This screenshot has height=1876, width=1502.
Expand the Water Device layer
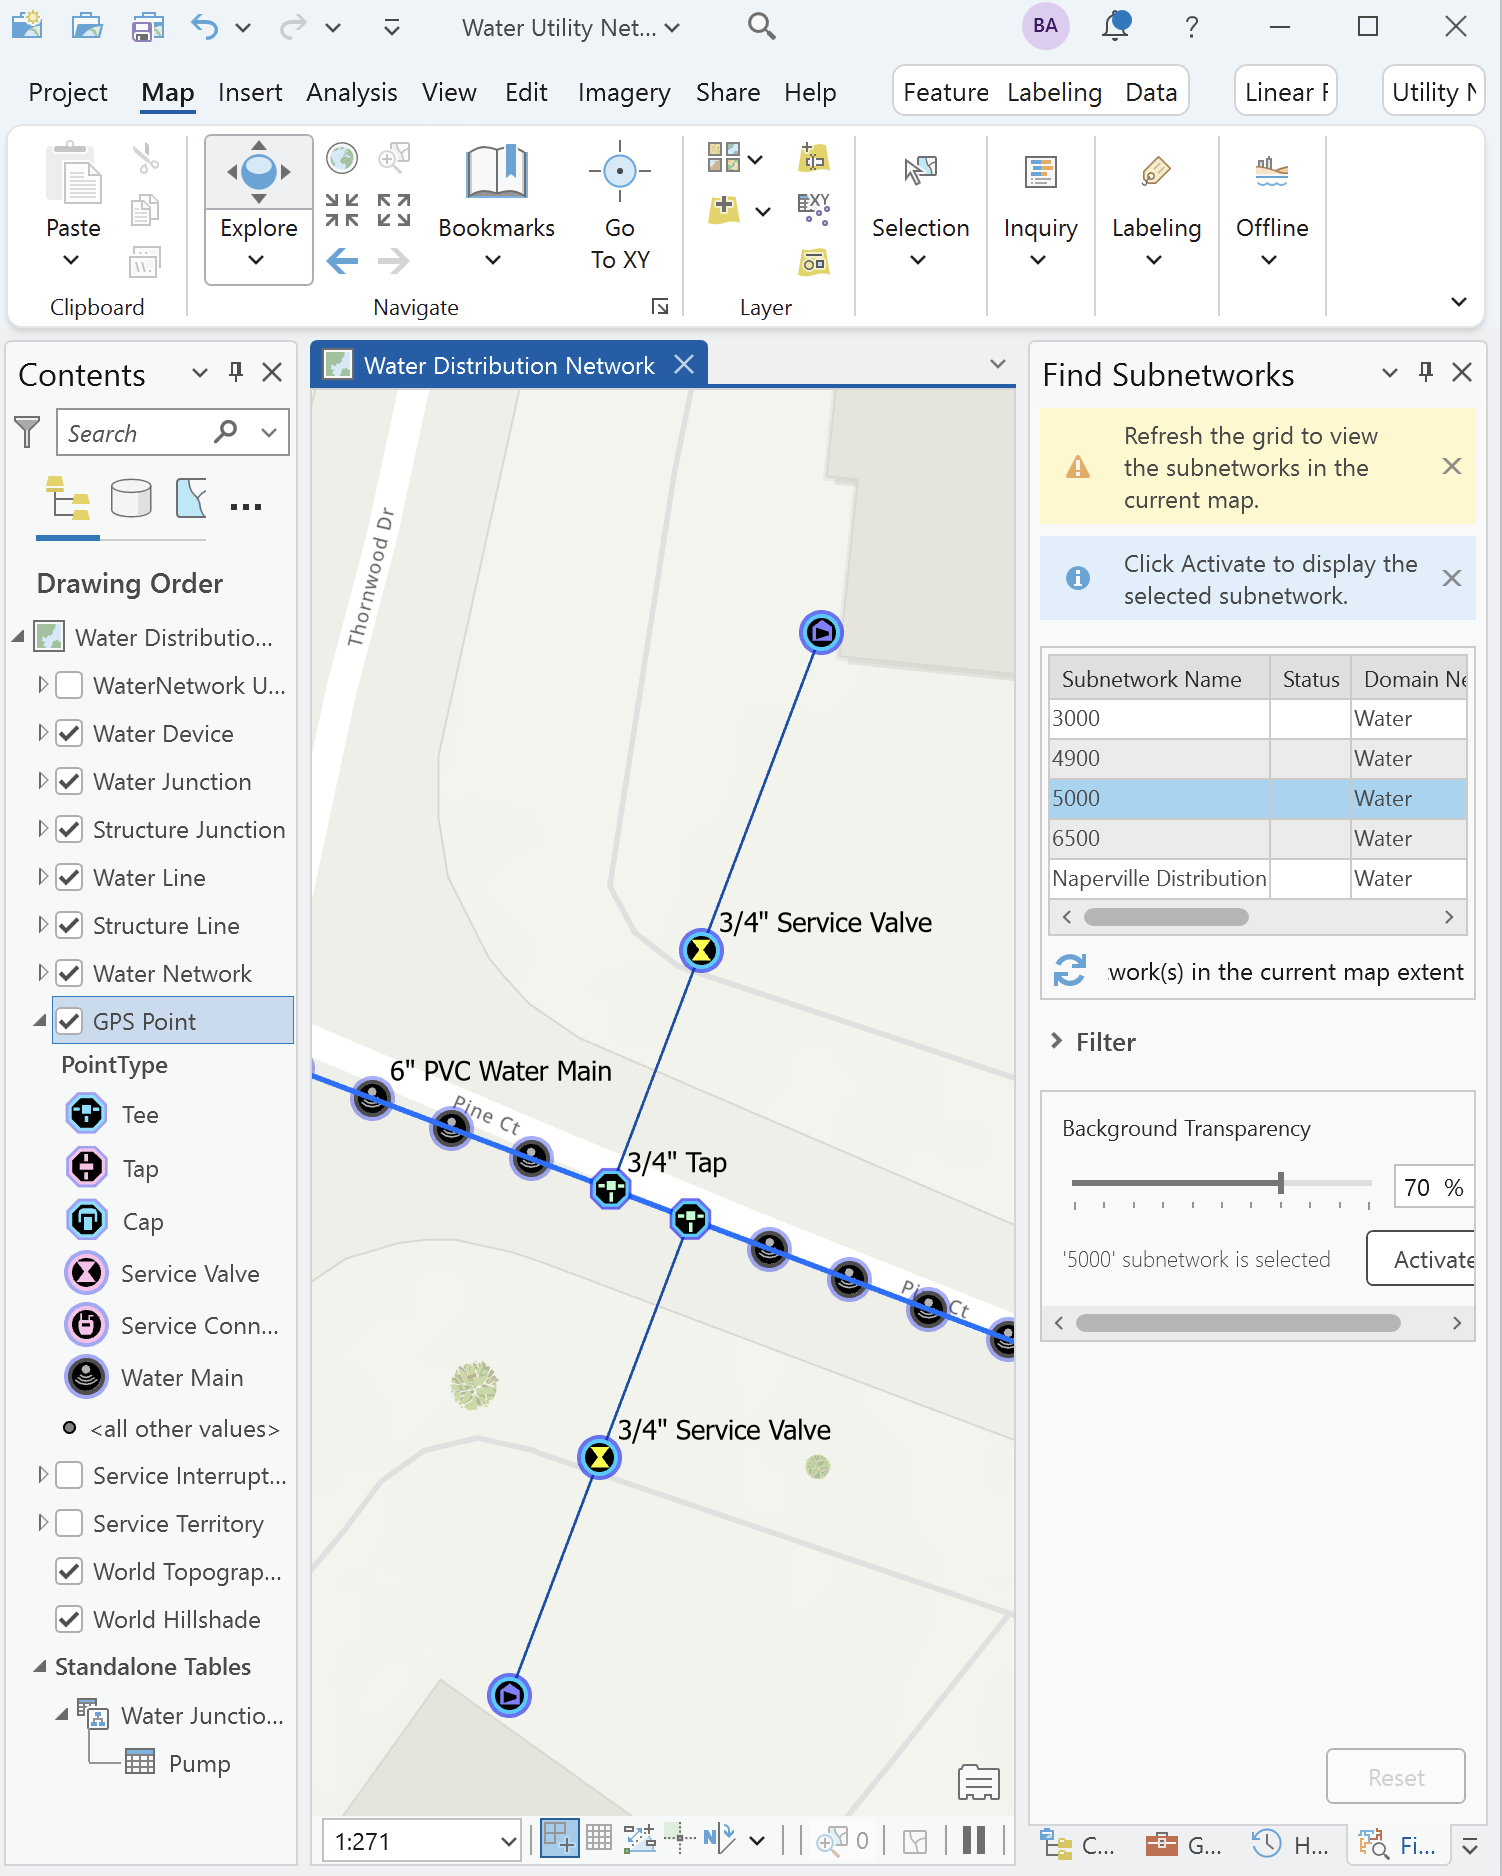click(x=42, y=733)
